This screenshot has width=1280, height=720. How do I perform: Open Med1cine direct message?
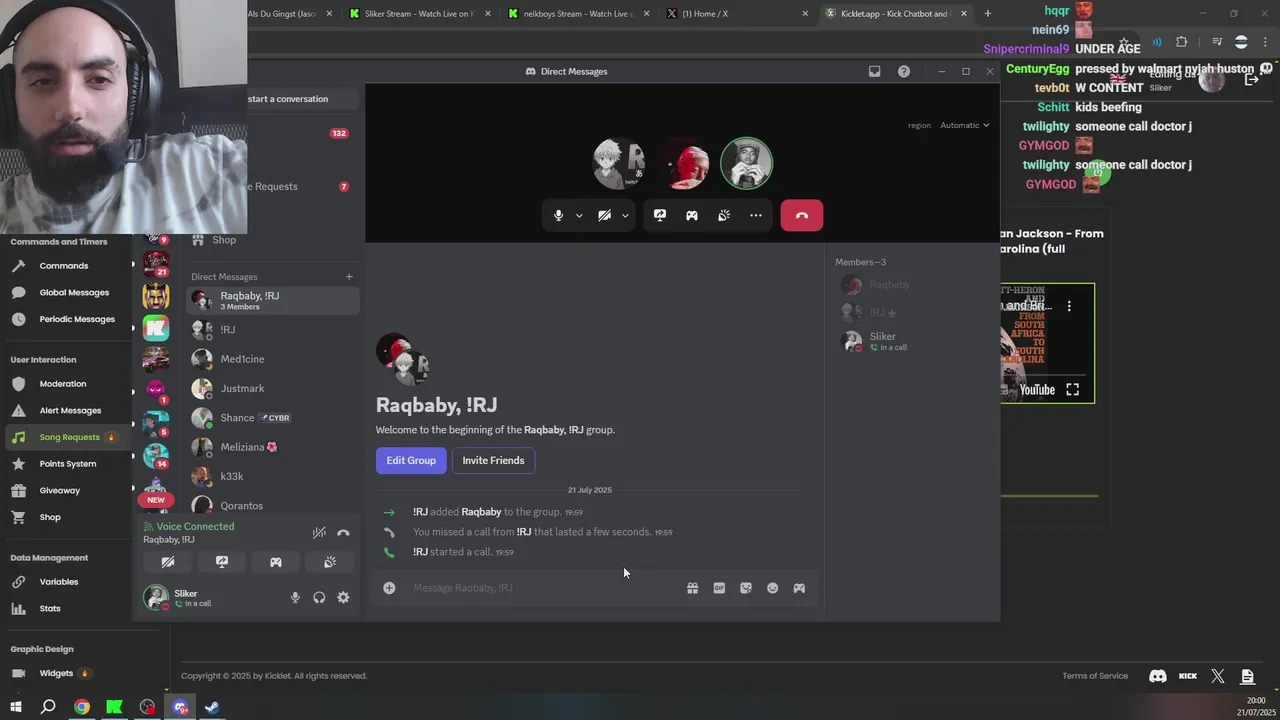tap(272, 359)
